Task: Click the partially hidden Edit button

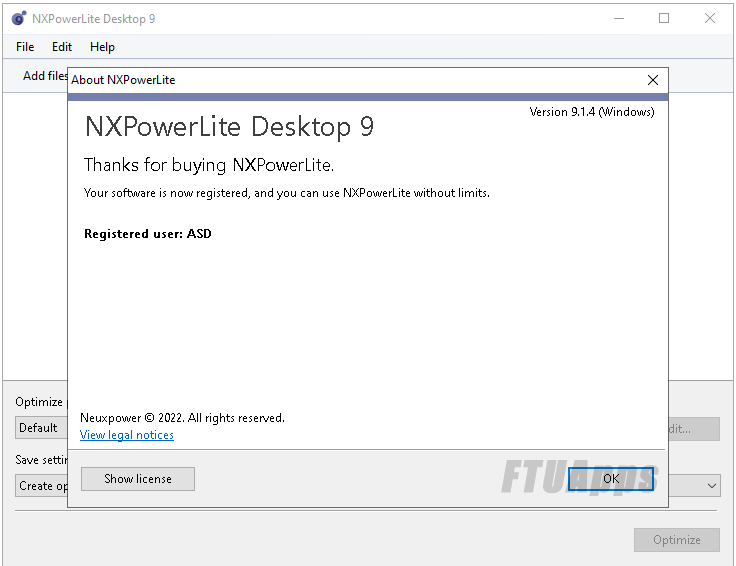Action: click(x=694, y=429)
